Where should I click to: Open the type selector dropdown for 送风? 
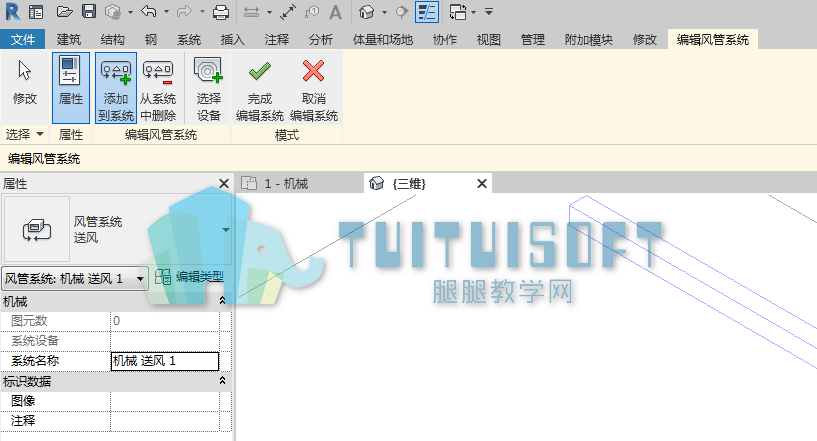(226, 230)
